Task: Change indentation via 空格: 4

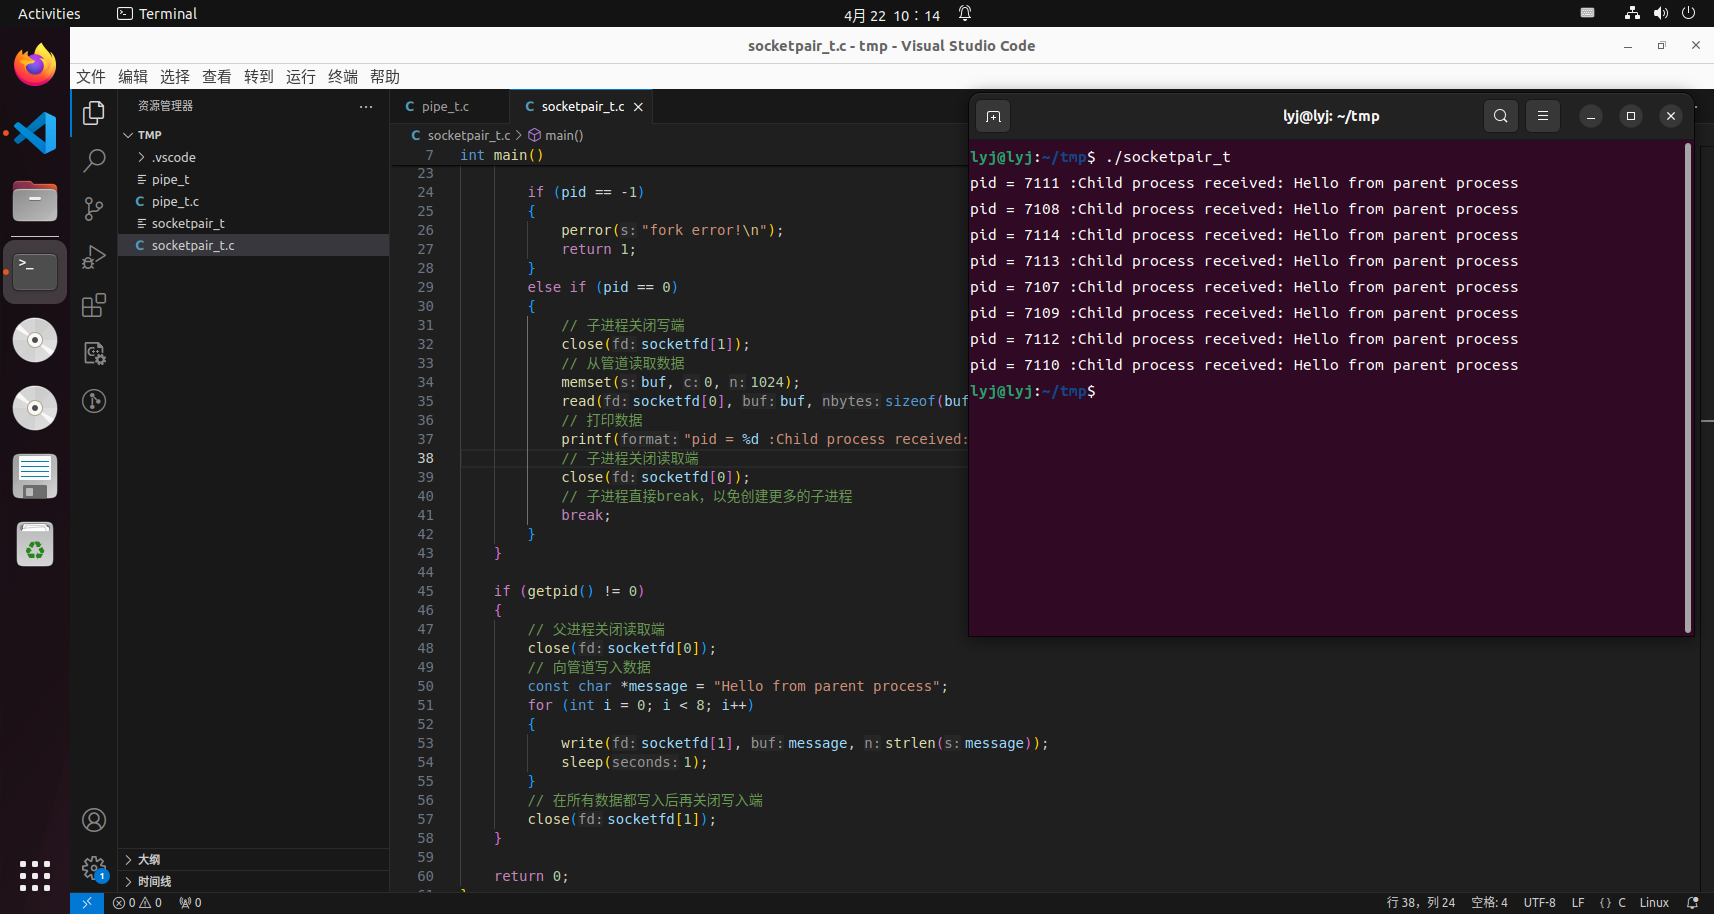Action: (1489, 902)
